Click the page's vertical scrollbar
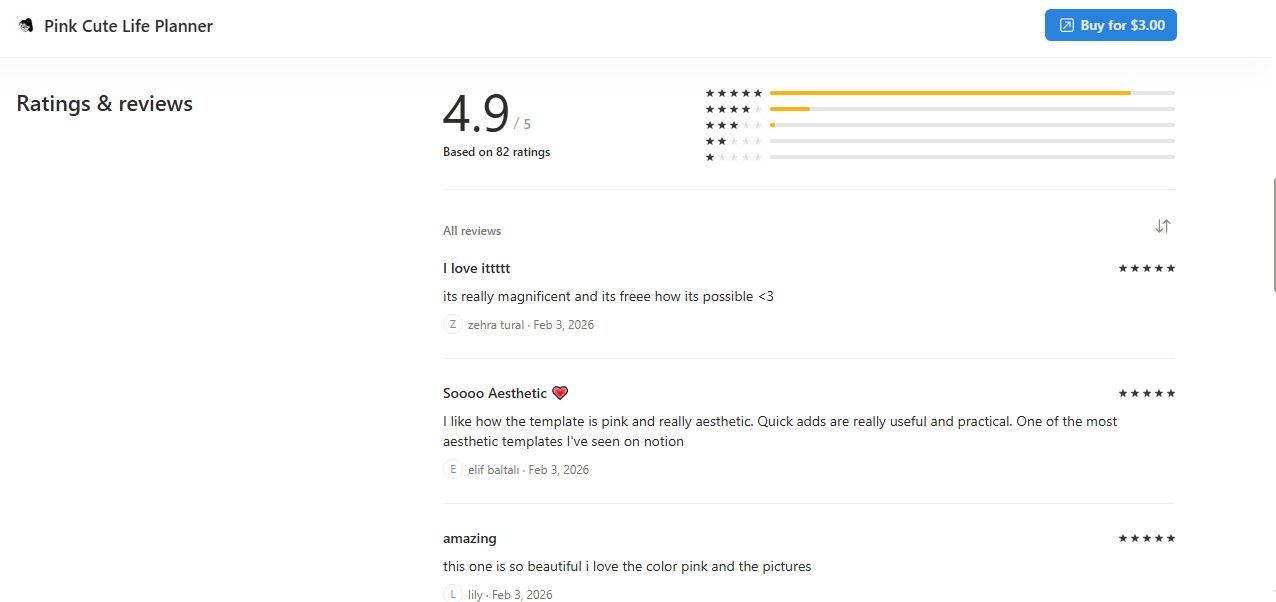The image size is (1276, 602). [x=1274, y=235]
